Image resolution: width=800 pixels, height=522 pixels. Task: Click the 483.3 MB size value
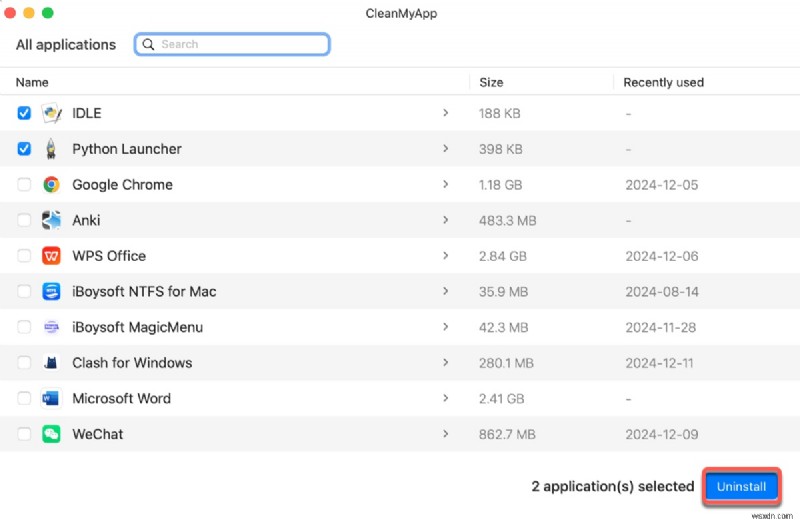coord(507,220)
